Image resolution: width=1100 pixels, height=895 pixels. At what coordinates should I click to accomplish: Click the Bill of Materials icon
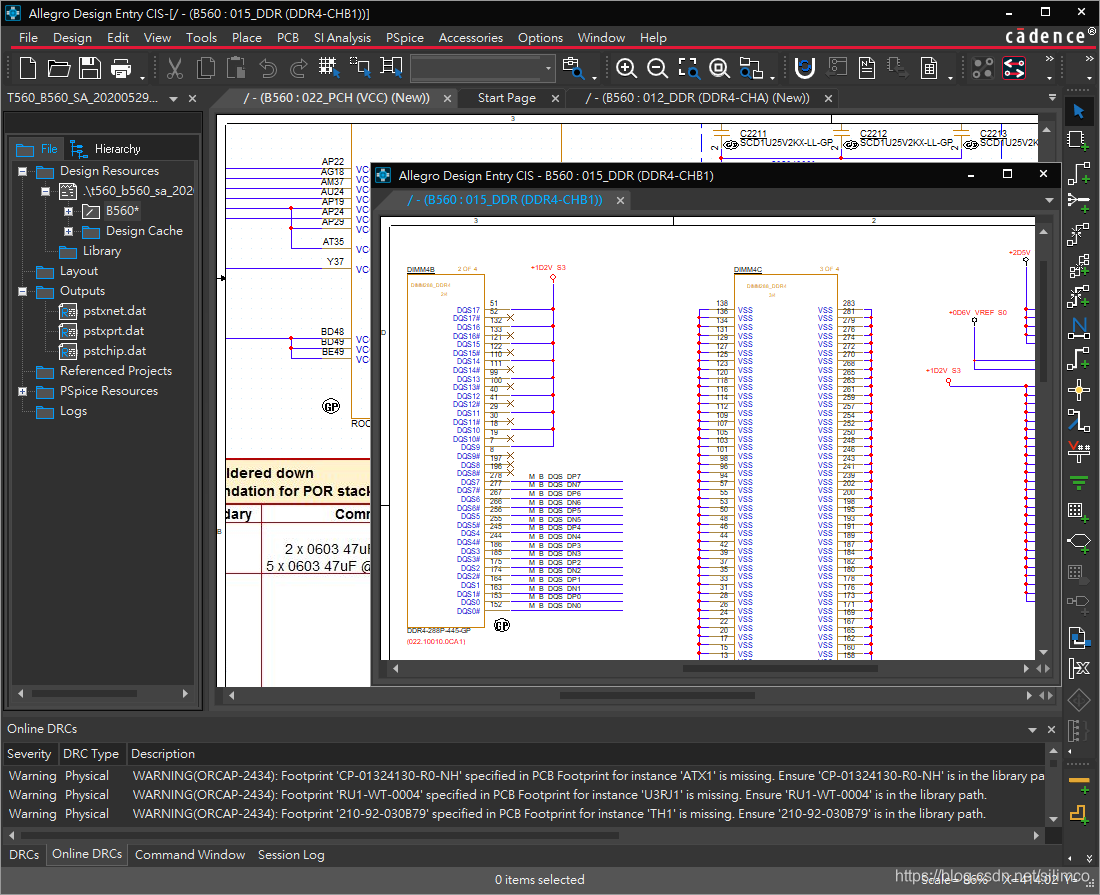[x=929, y=68]
